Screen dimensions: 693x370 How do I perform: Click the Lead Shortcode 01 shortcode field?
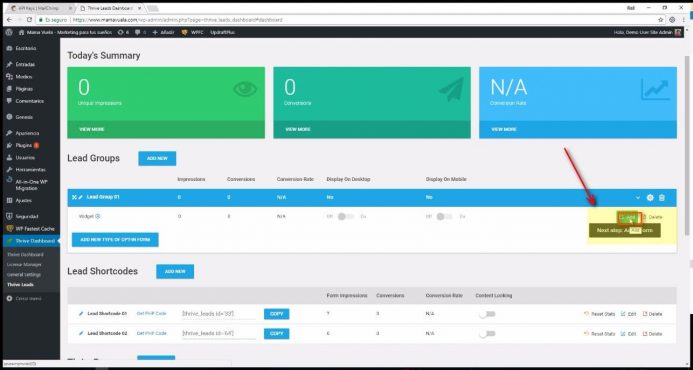219,314
